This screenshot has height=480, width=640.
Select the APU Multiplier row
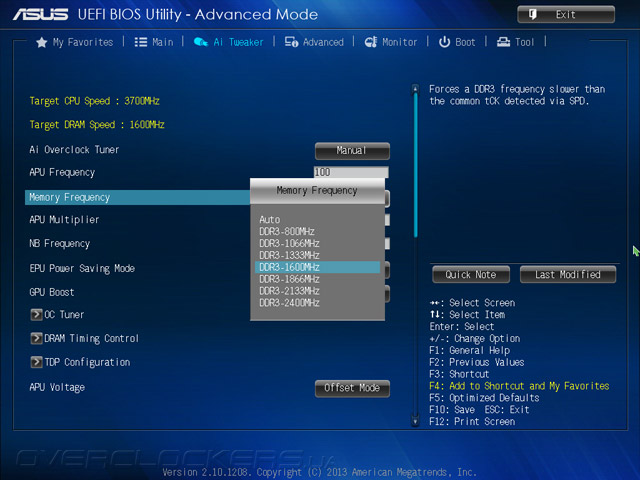[64, 220]
